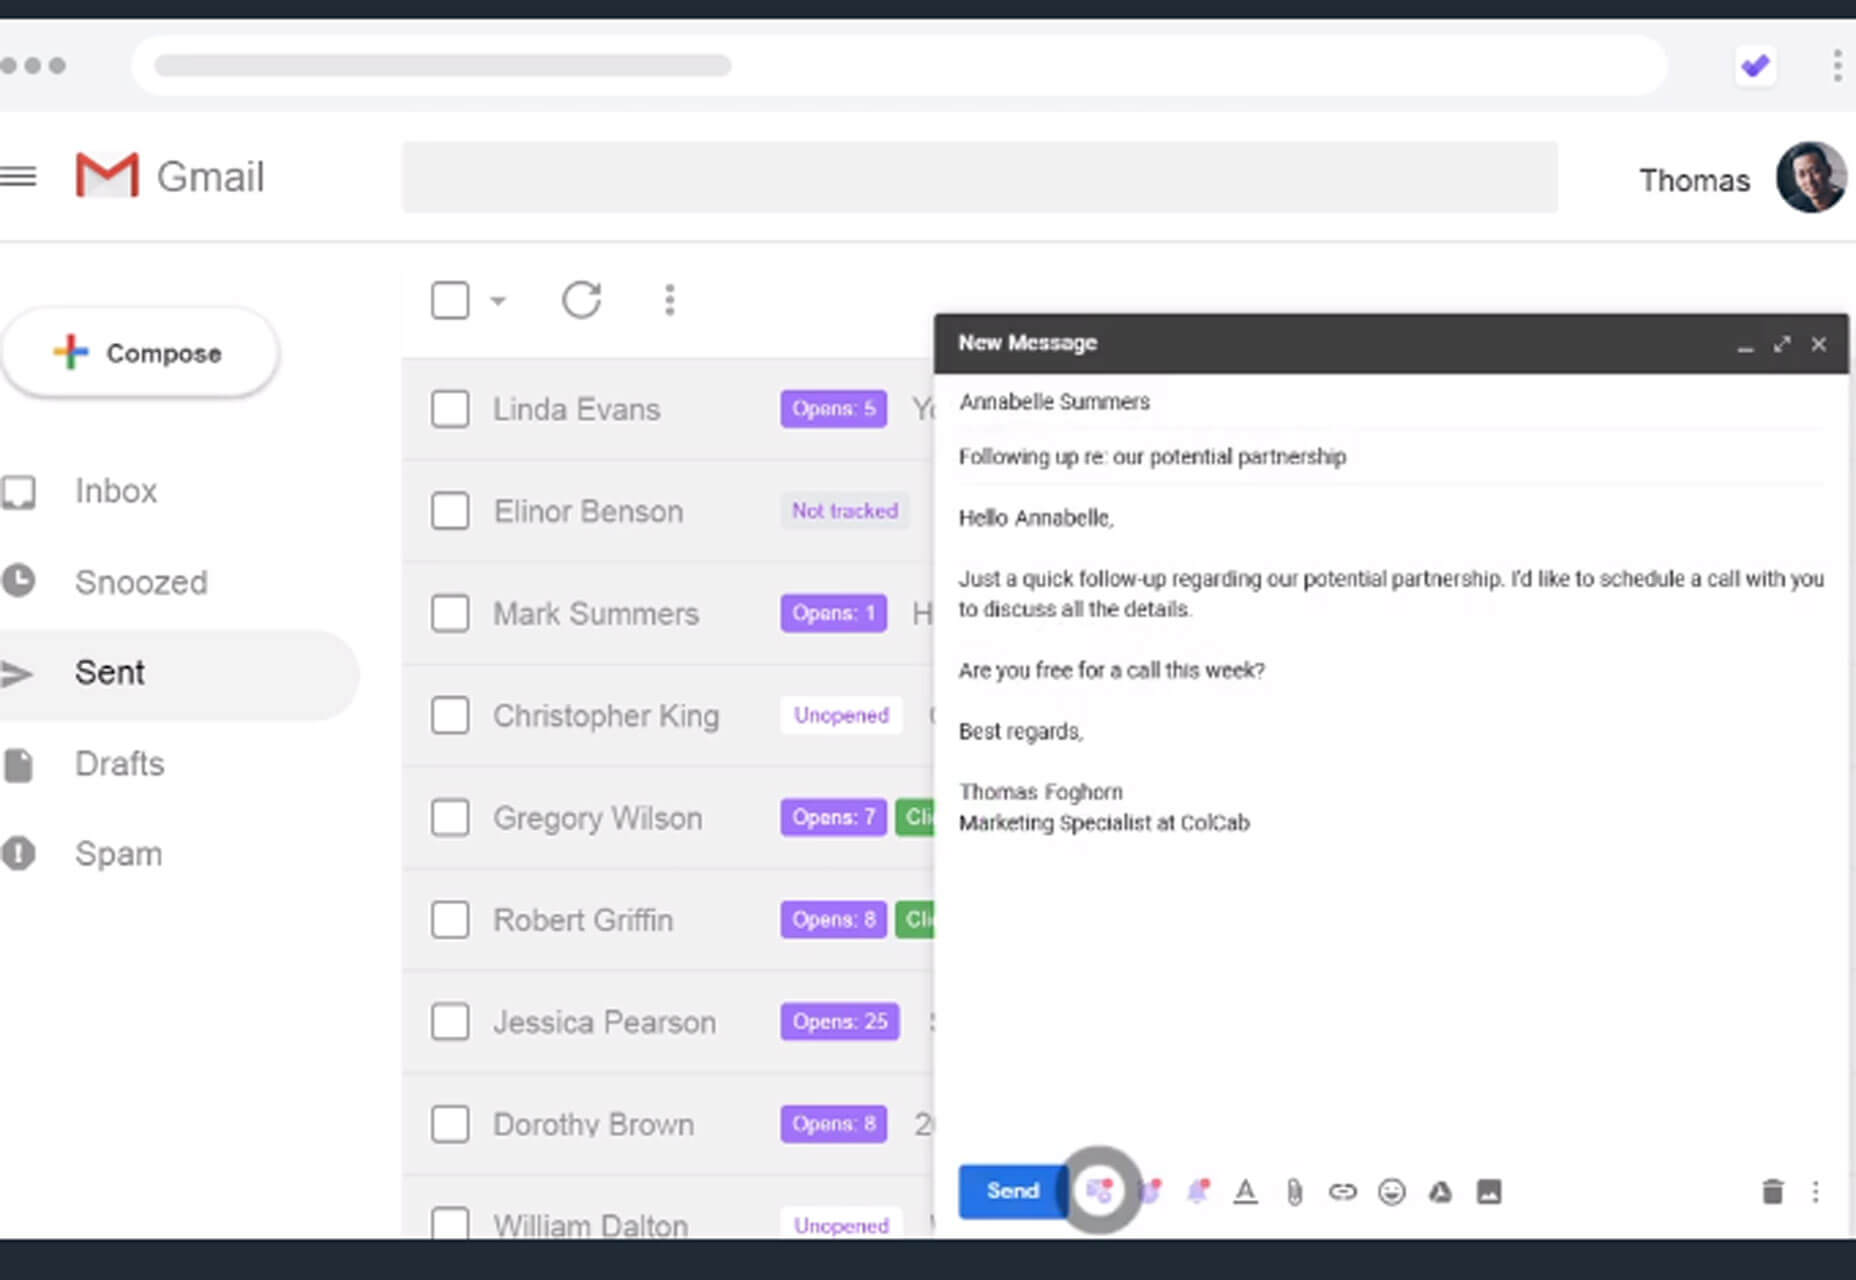
Task: Go to the Inbox folder
Action: point(116,491)
